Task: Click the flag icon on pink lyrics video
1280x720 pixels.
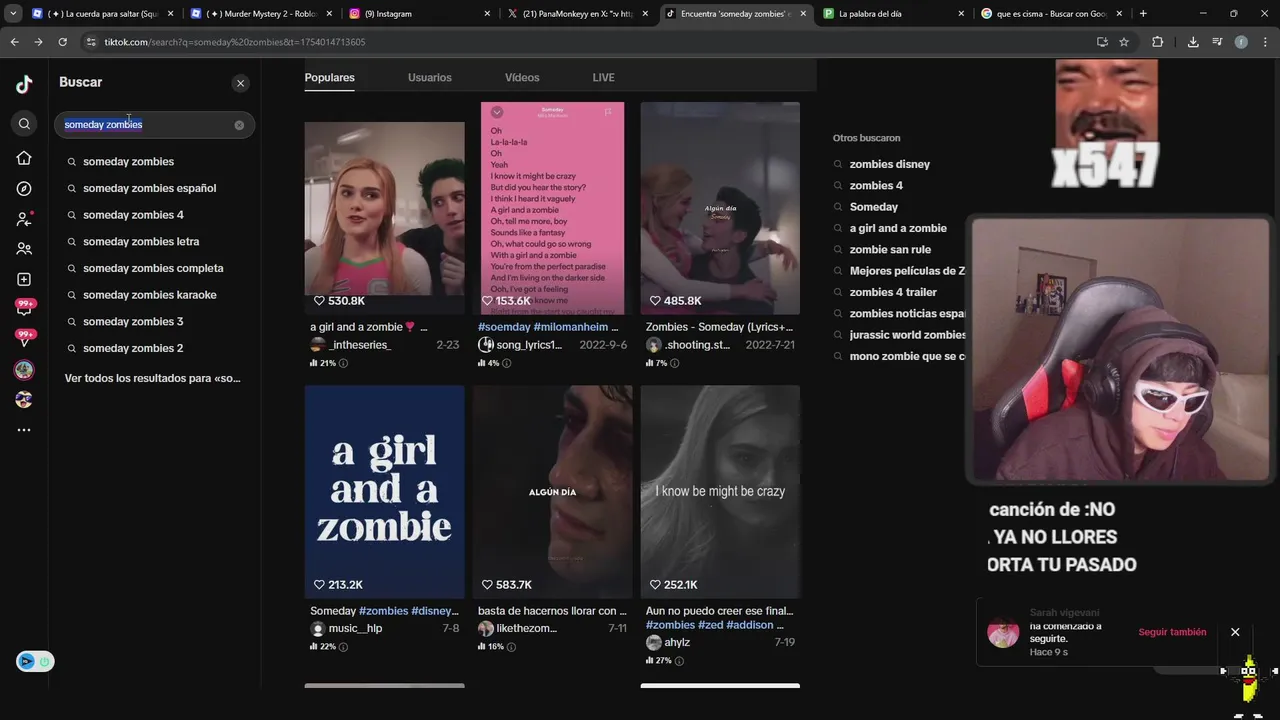Action: 607,112
